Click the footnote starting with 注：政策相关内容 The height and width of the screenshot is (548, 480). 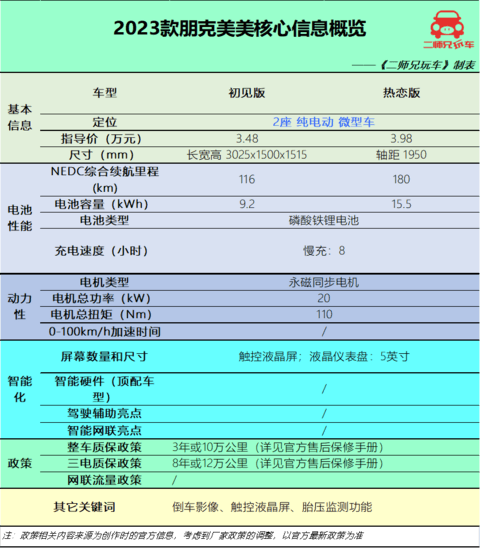(182, 535)
